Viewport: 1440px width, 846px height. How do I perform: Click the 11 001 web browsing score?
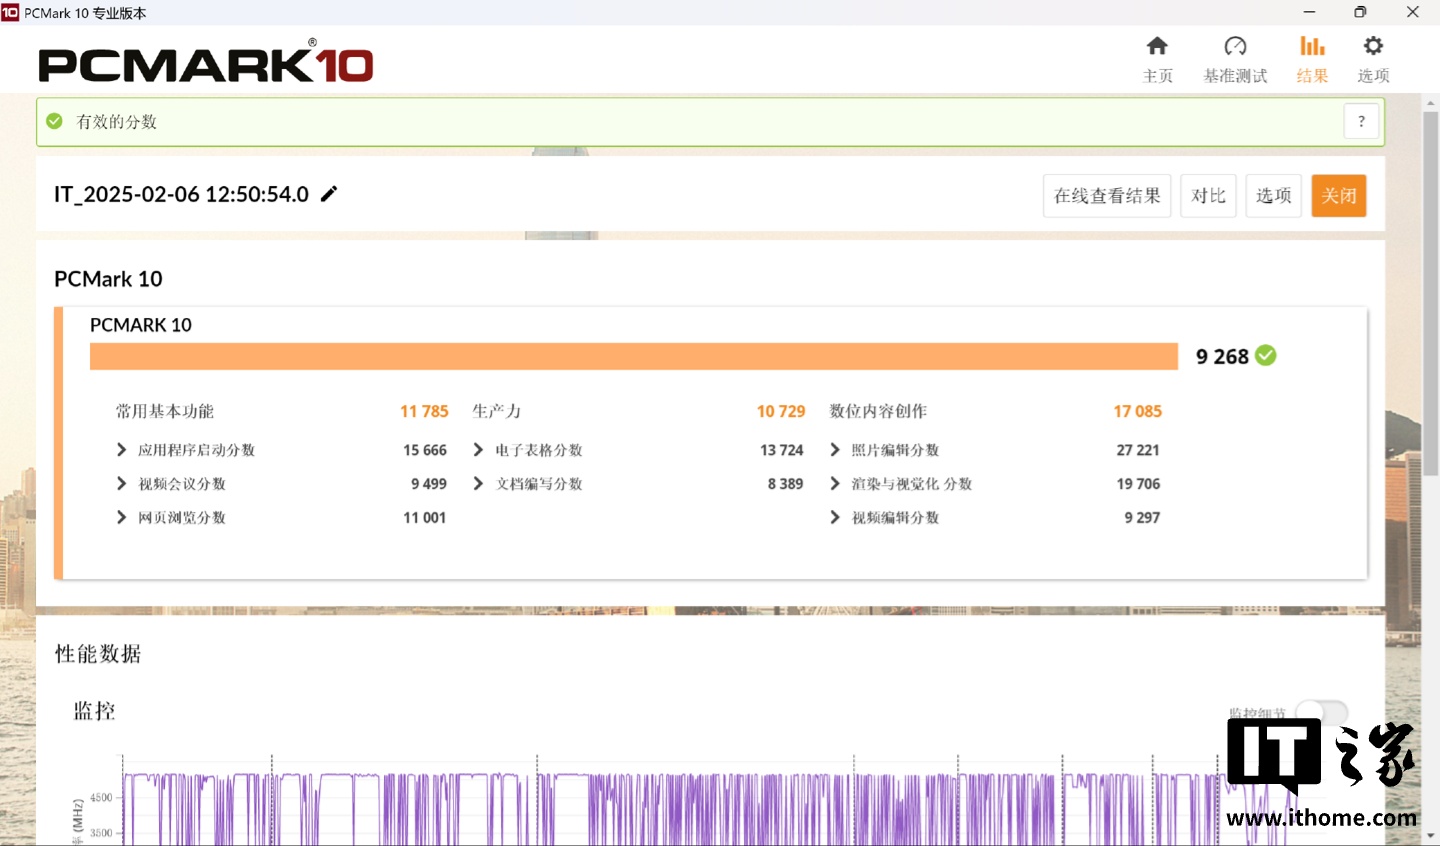425,518
